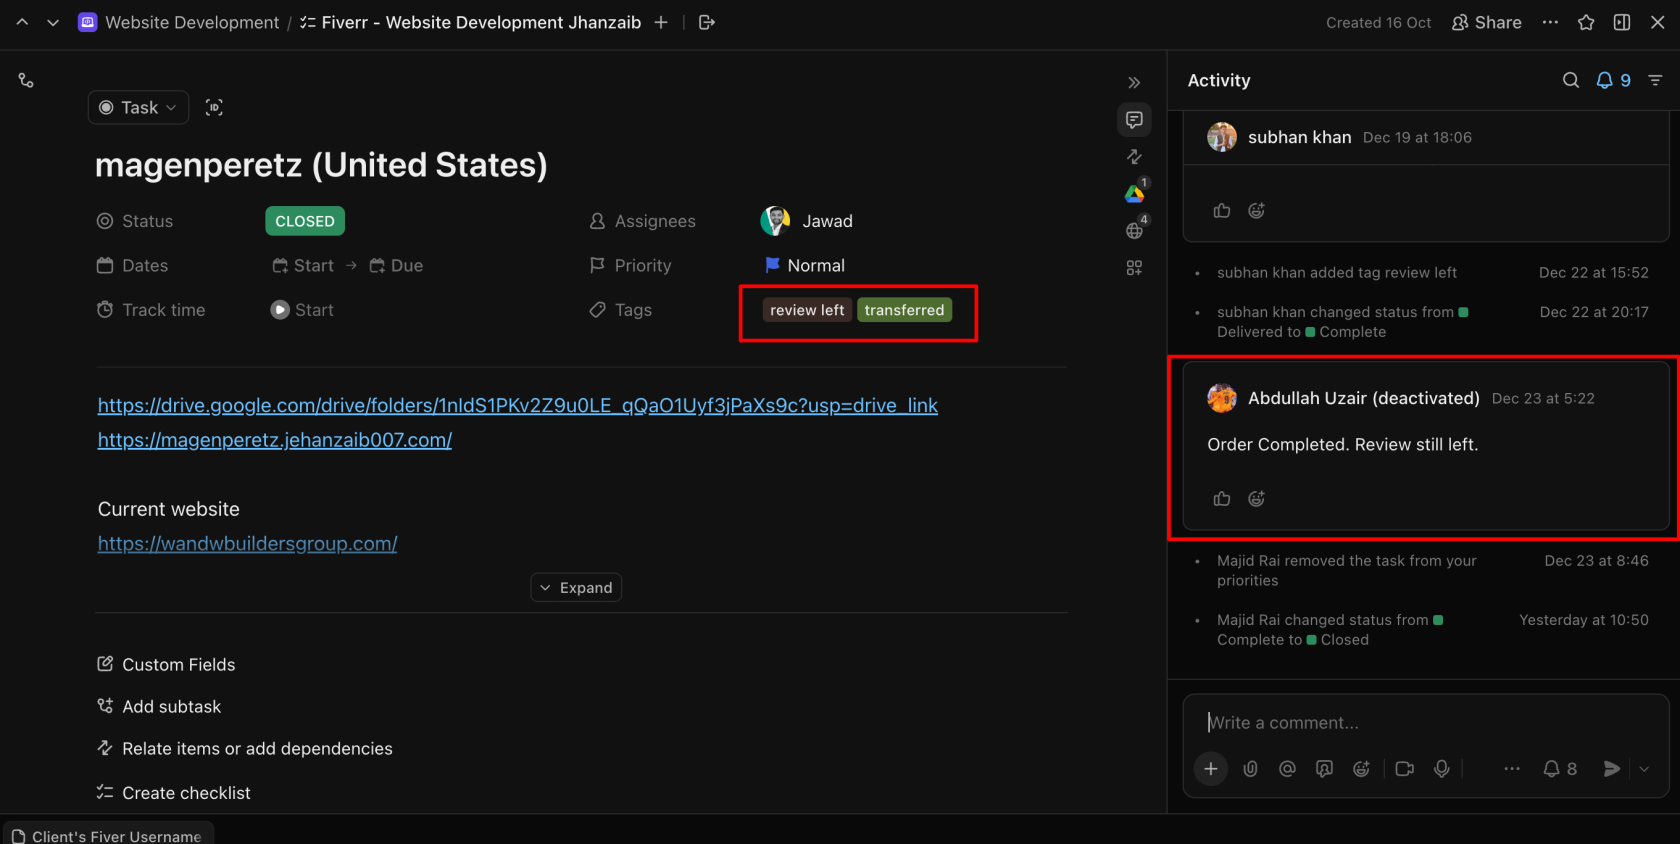Mention someone with the @ icon
The width and height of the screenshot is (1680, 844).
(x=1287, y=769)
